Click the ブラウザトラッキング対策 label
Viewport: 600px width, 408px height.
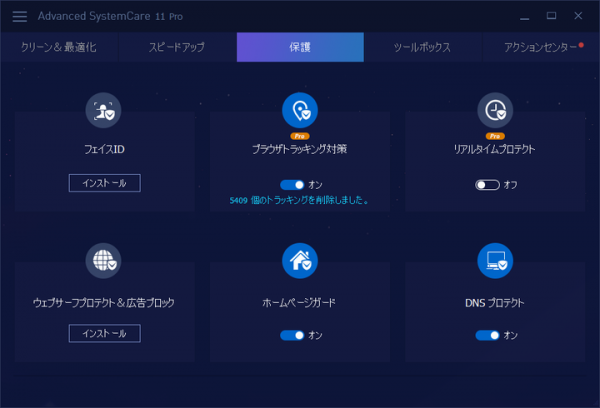tap(300, 149)
